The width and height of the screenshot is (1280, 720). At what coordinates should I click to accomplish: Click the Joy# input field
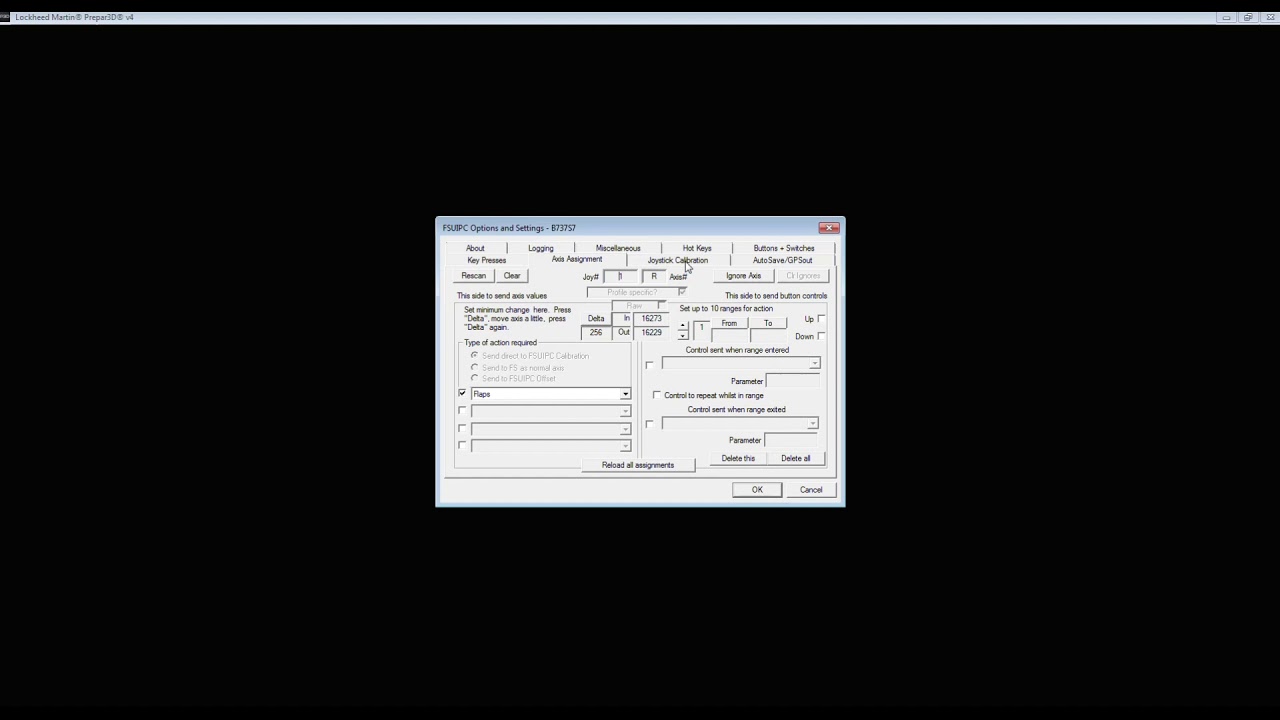point(621,276)
